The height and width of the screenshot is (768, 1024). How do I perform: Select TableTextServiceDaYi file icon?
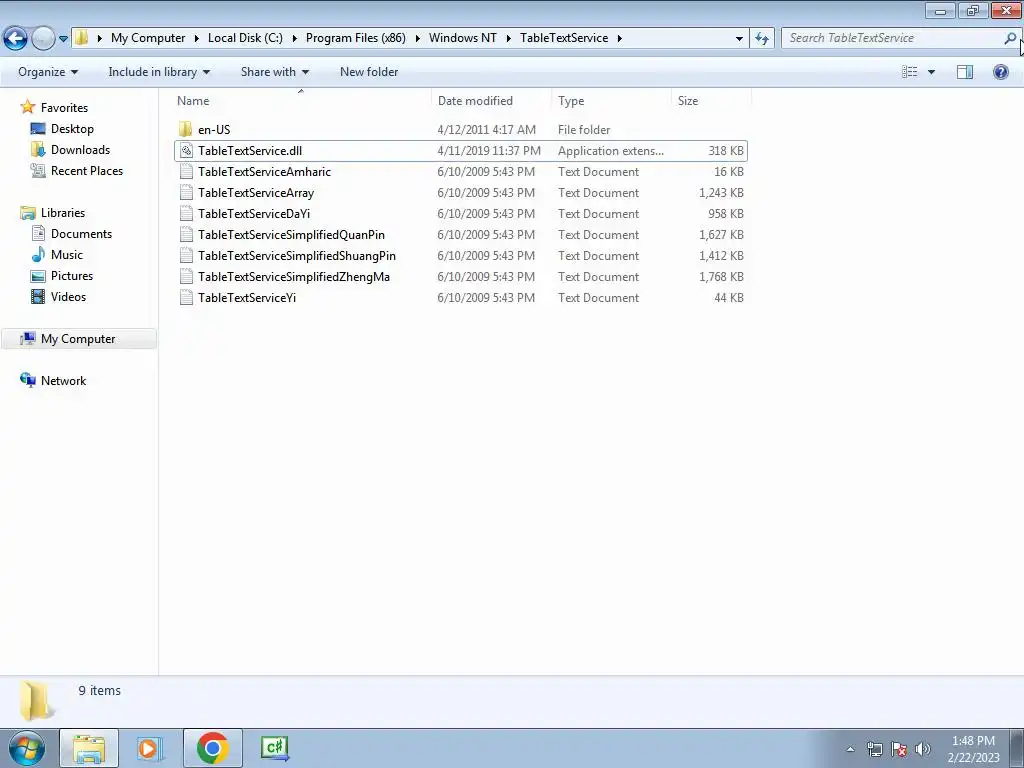tap(186, 214)
